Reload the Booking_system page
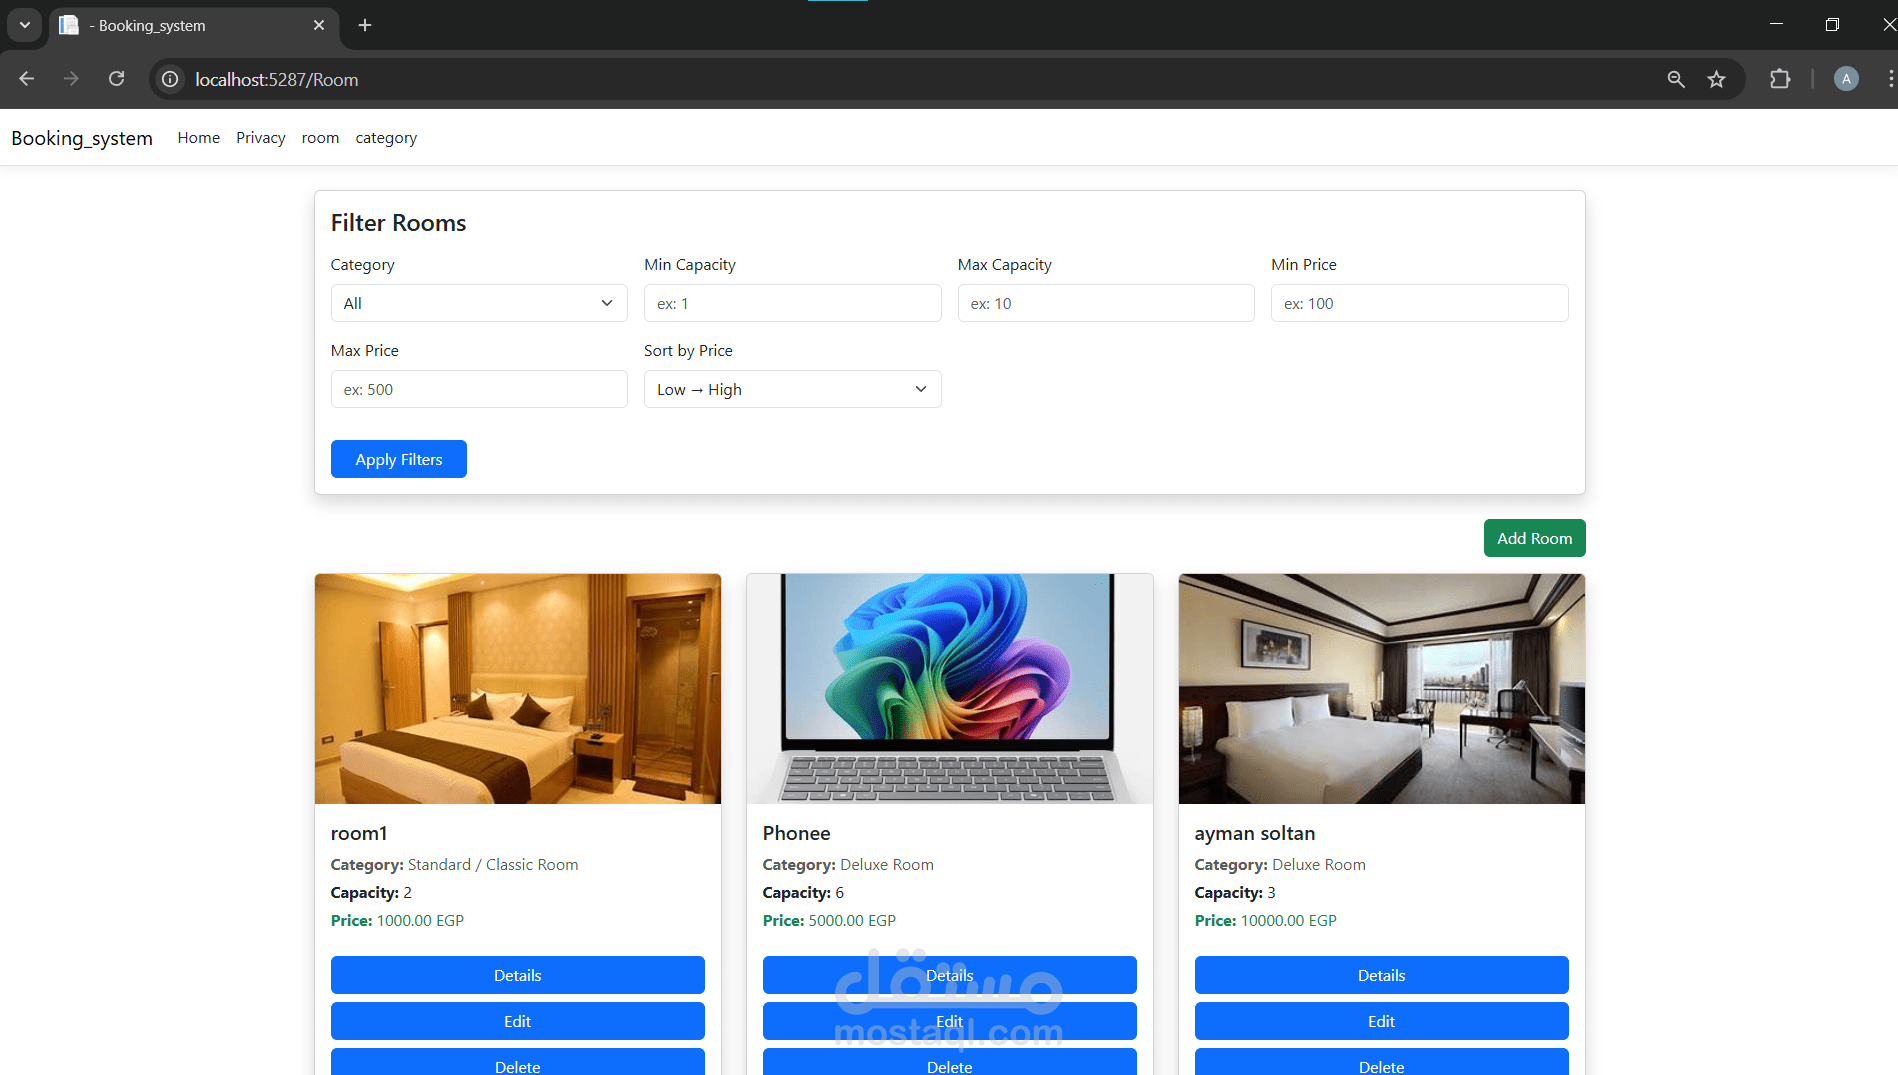 point(116,79)
